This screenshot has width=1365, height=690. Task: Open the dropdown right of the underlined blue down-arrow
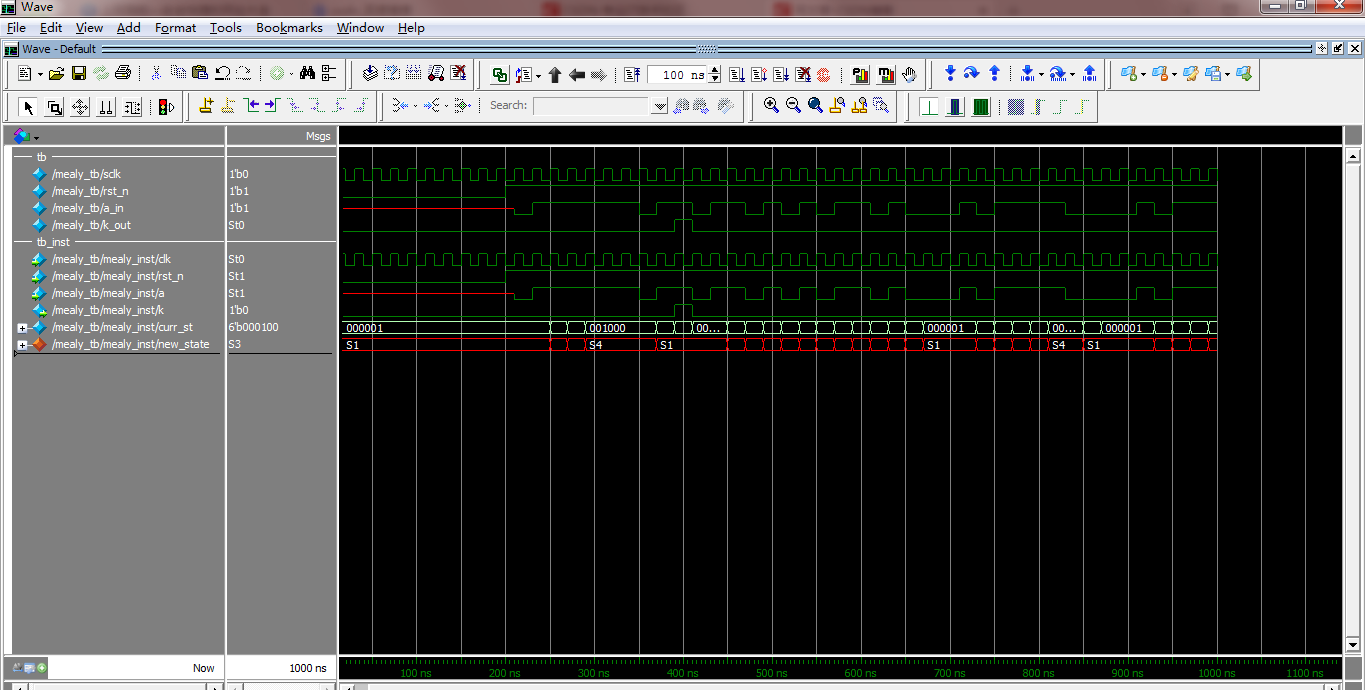coord(1041,75)
